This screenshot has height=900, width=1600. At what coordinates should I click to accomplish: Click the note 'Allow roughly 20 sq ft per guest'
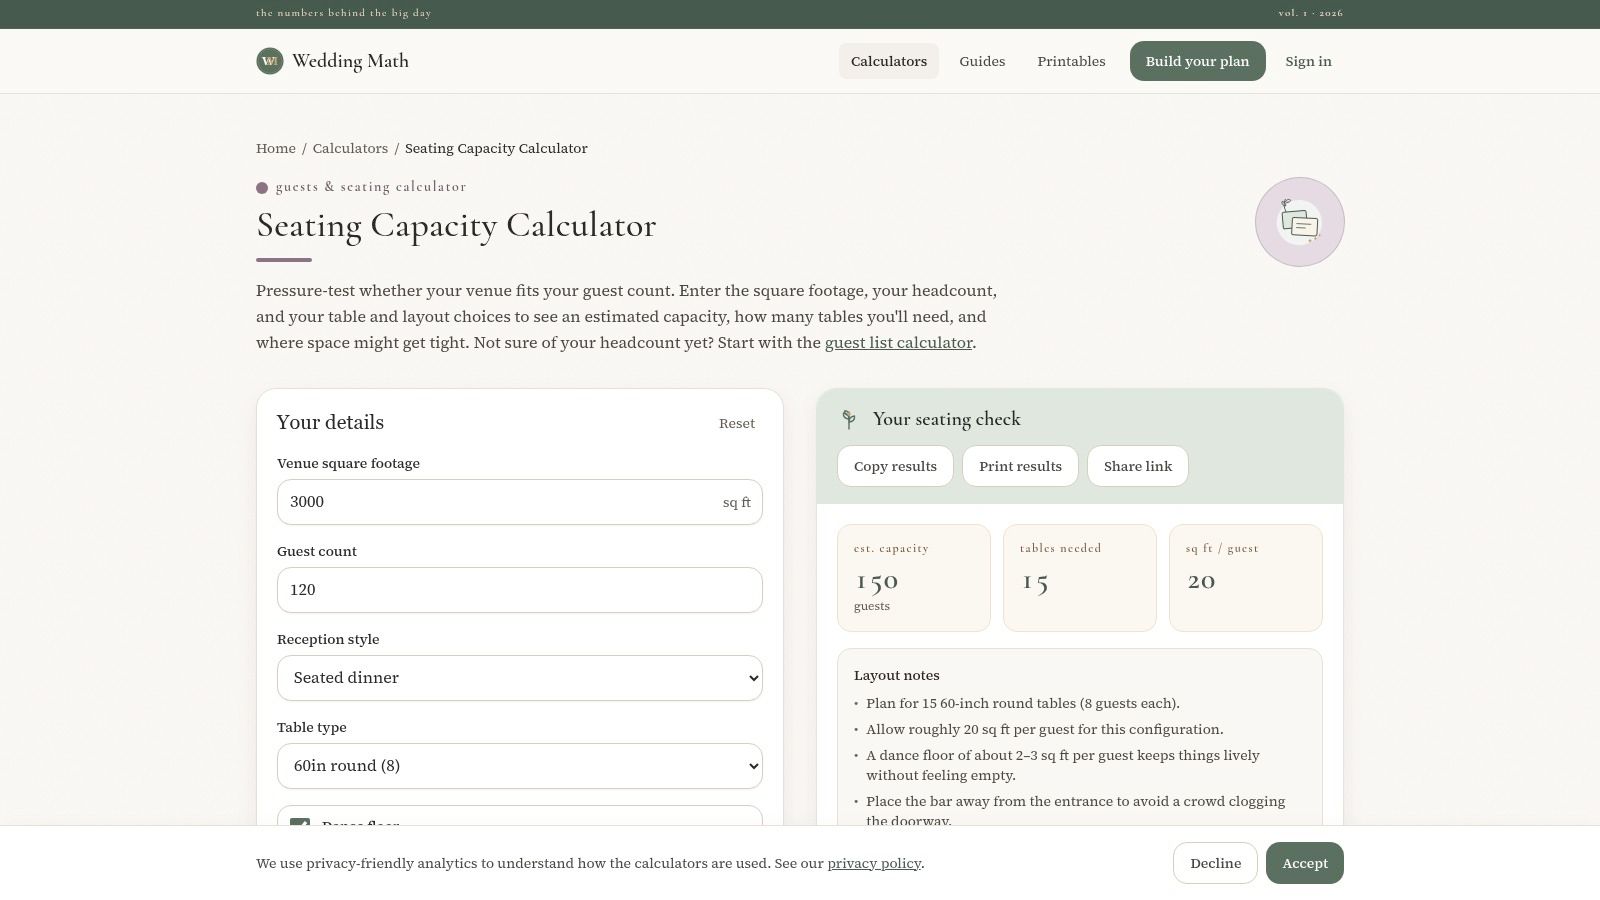coord(1045,729)
